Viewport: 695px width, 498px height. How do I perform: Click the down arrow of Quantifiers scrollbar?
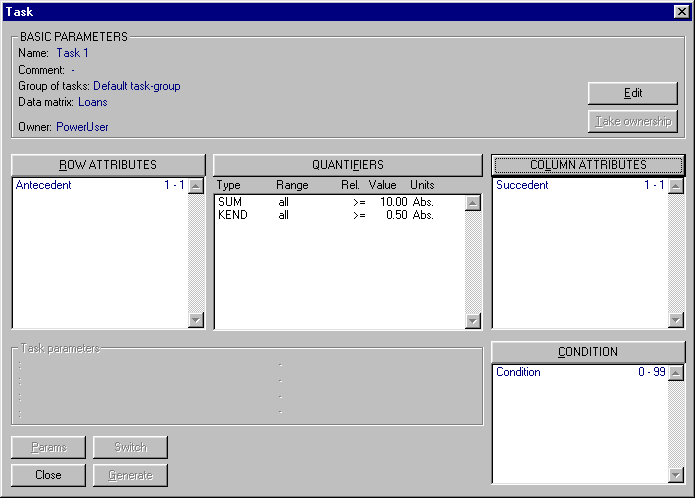(473, 320)
